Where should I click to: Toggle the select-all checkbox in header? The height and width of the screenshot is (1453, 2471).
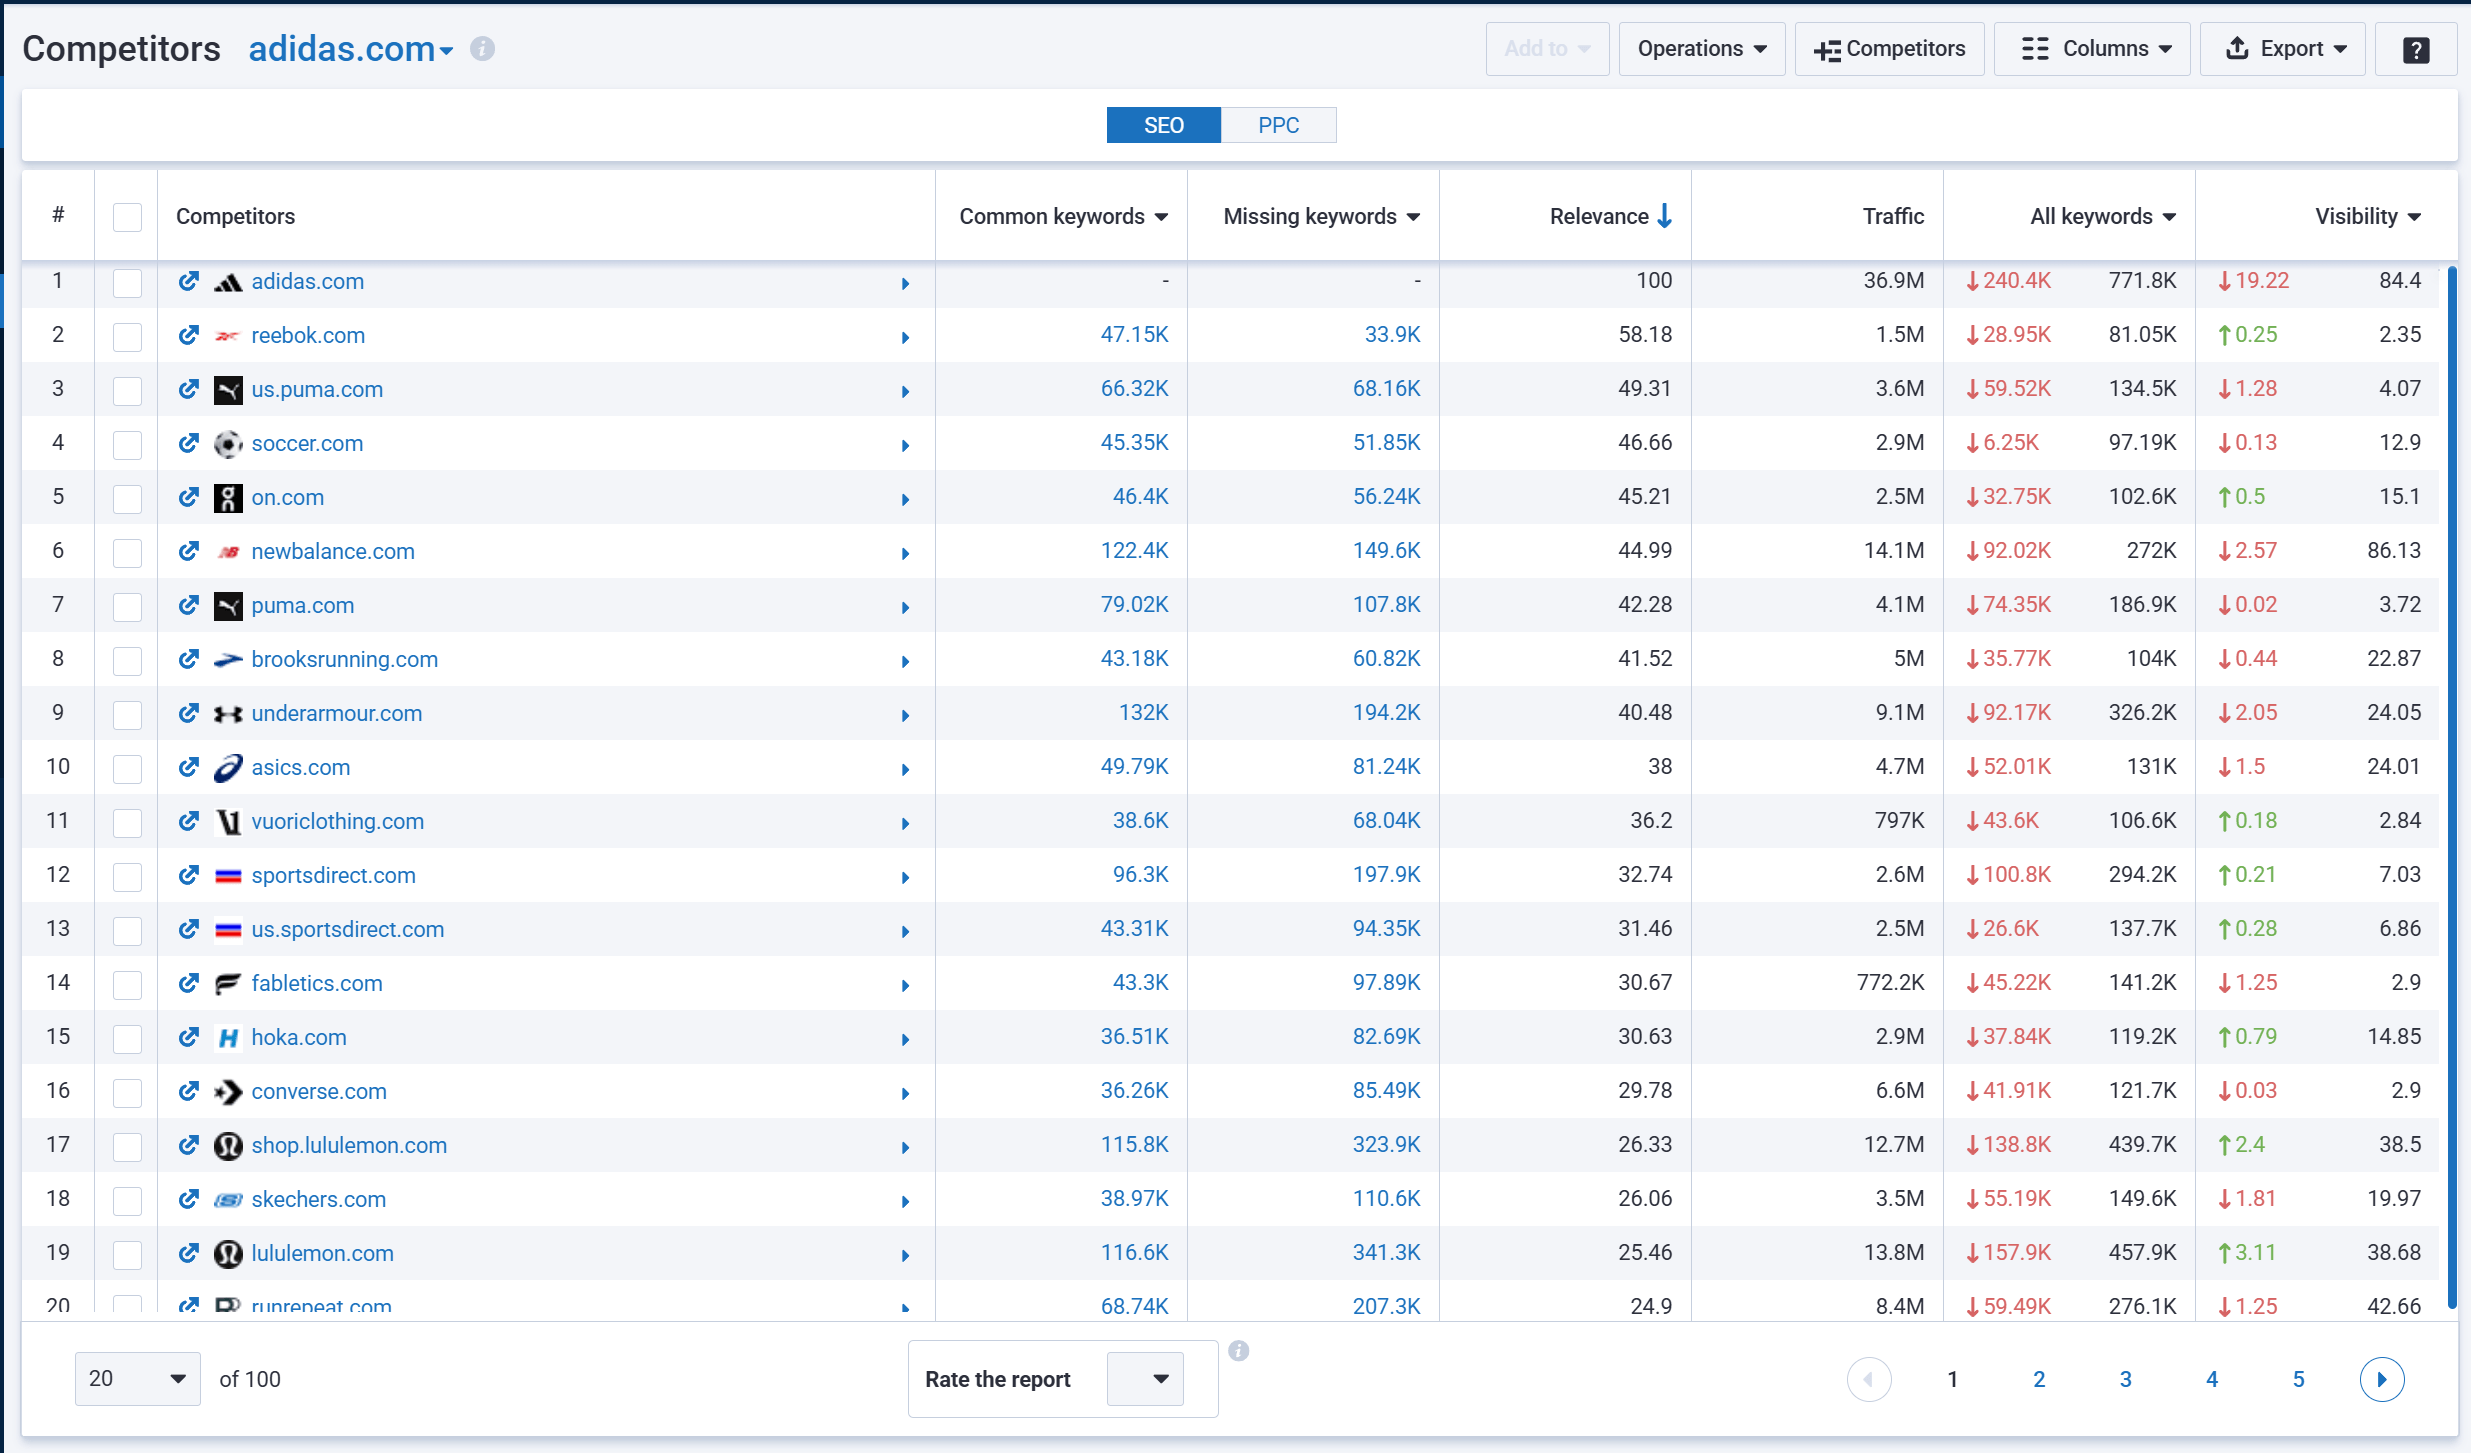pyautogui.click(x=127, y=217)
